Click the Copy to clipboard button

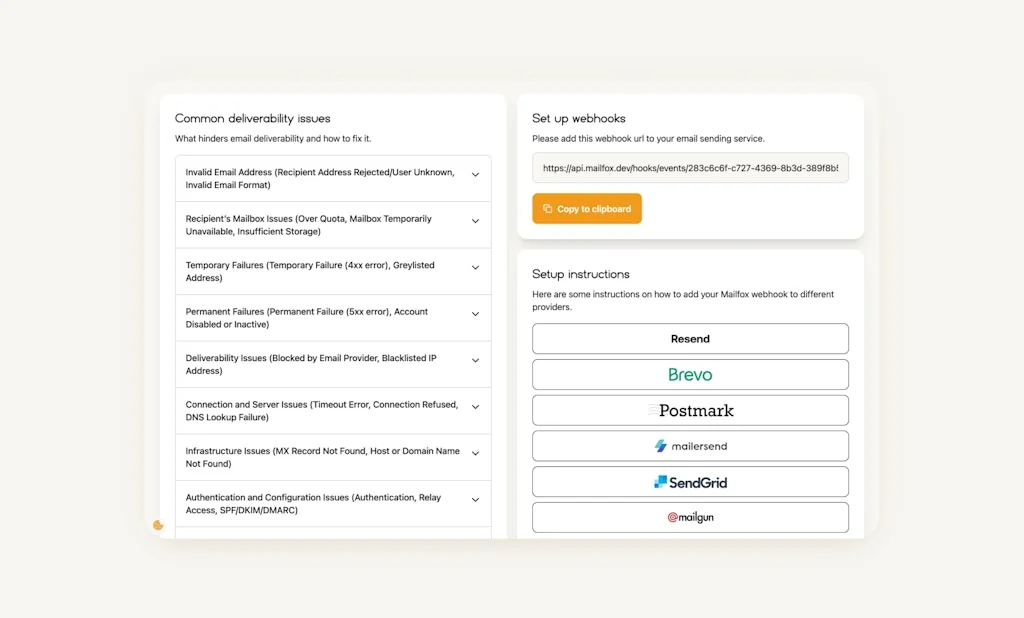(586, 208)
